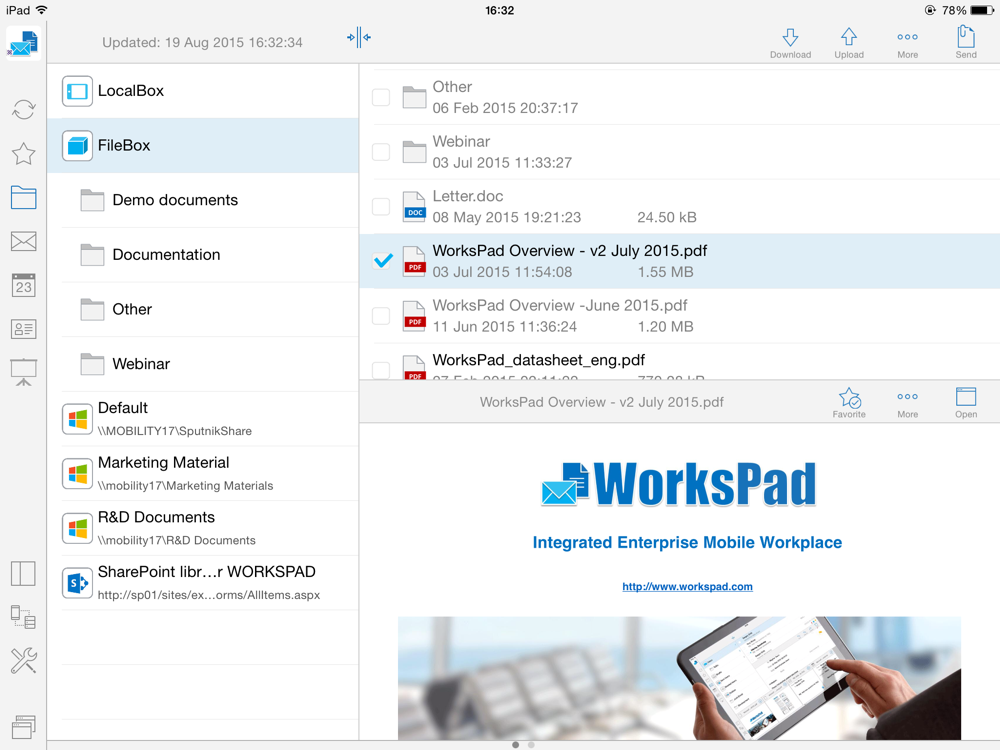The image size is (1000, 750).
Task: Open the top toolbar More menu
Action: (x=908, y=43)
